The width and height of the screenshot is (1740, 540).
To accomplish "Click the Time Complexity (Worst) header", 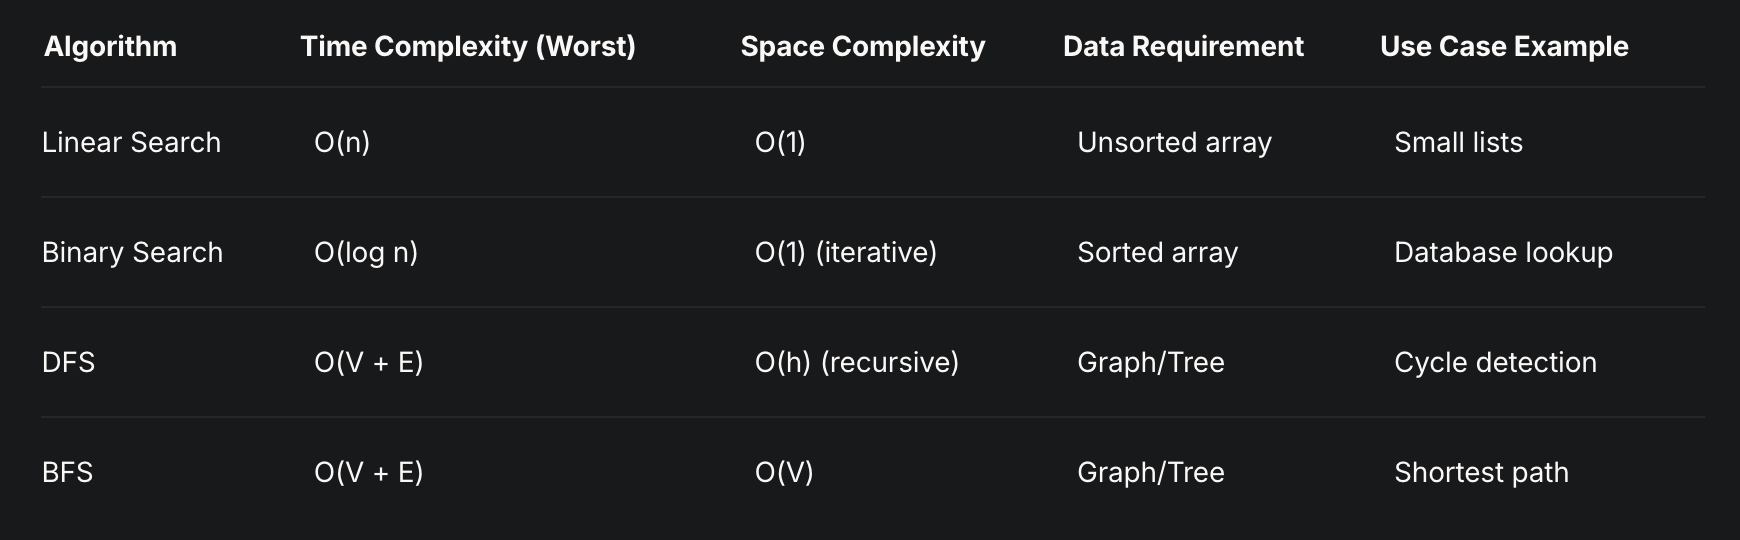I will pos(468,46).
